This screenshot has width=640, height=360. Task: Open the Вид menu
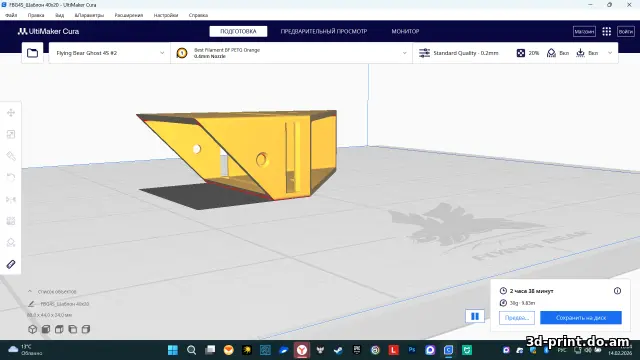(x=60, y=15)
